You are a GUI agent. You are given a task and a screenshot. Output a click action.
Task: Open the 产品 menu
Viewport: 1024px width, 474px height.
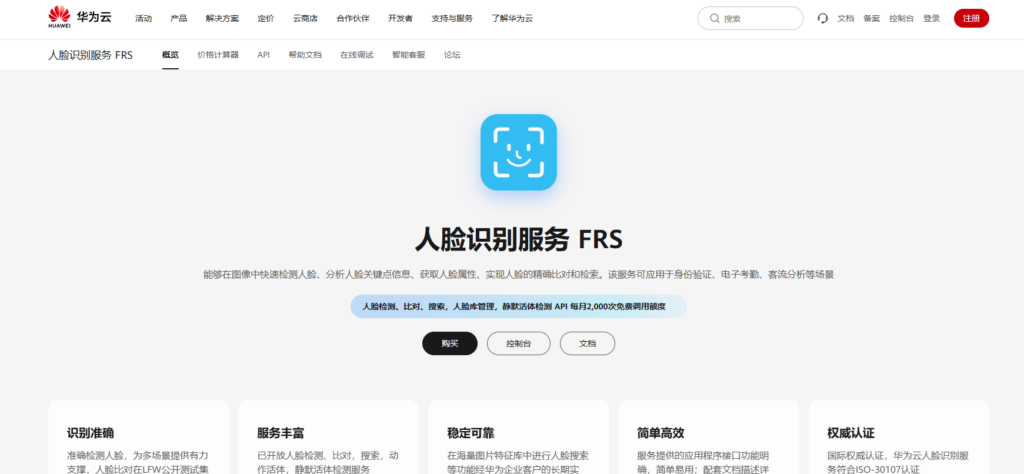[x=178, y=18]
